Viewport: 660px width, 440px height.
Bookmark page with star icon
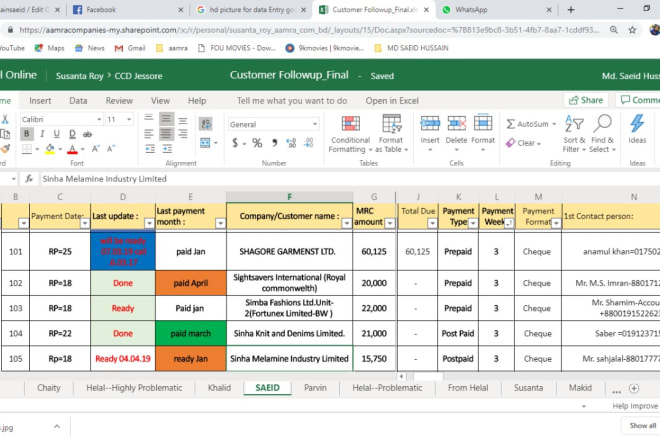[632, 30]
